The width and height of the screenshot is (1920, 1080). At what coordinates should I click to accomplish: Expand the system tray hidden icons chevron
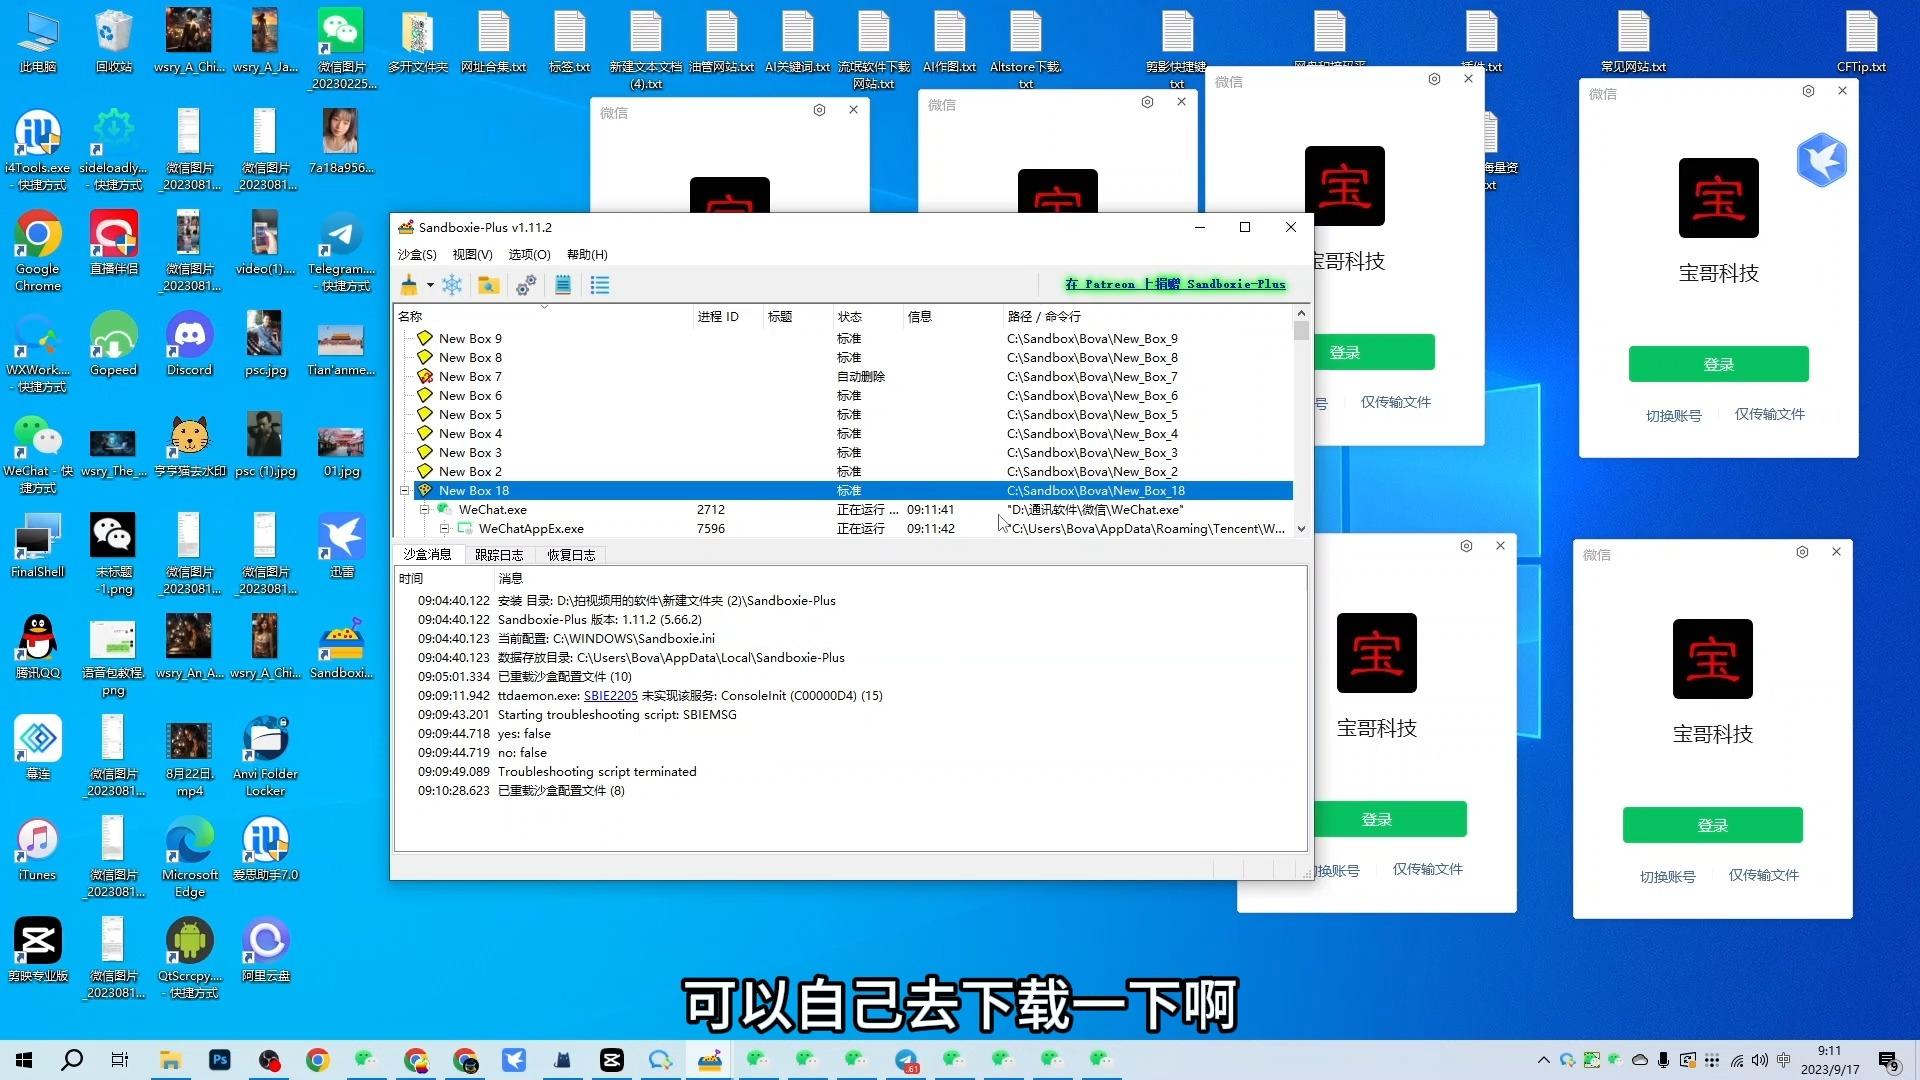(1543, 1060)
